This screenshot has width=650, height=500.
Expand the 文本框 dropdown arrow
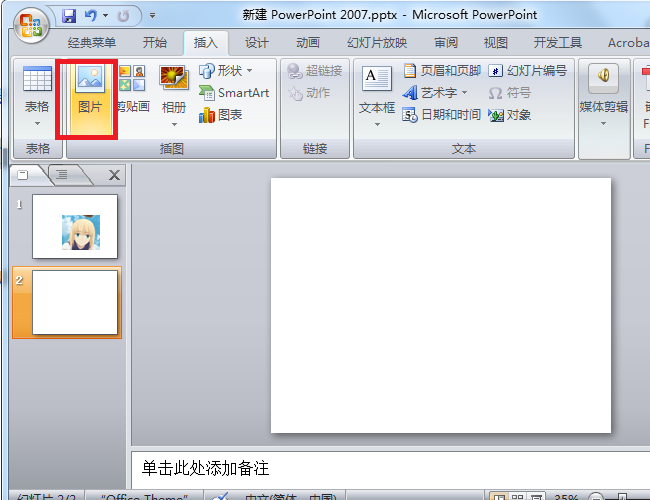coord(377,124)
